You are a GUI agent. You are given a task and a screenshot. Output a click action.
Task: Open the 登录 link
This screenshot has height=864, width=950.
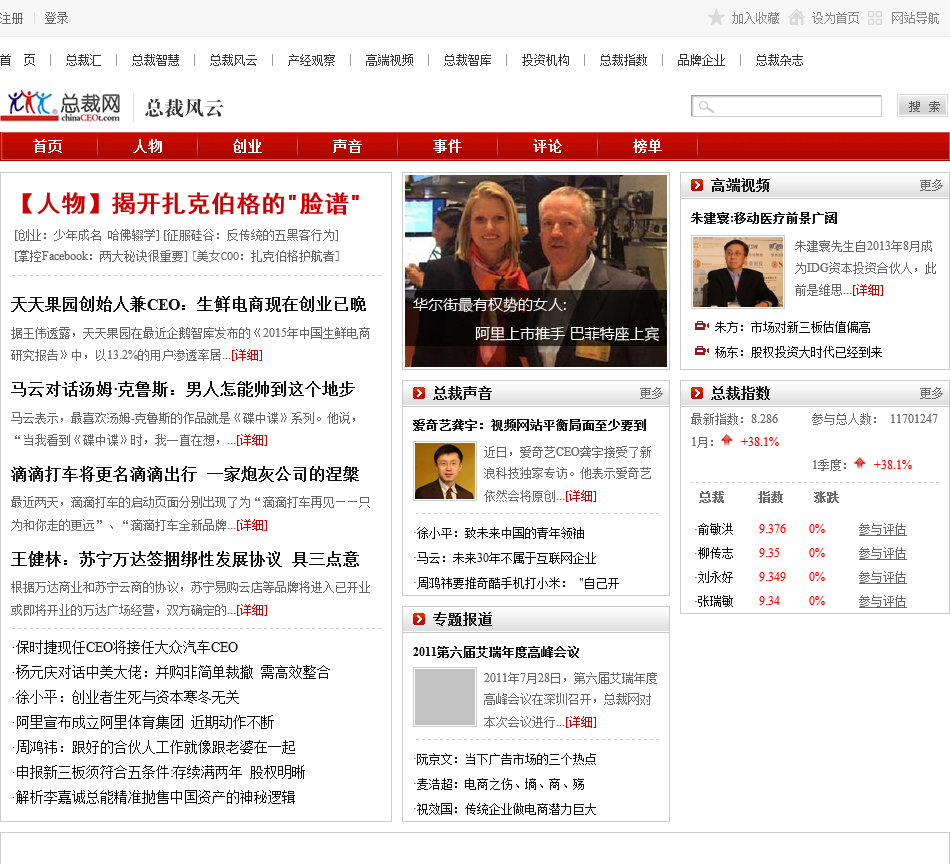(56, 18)
